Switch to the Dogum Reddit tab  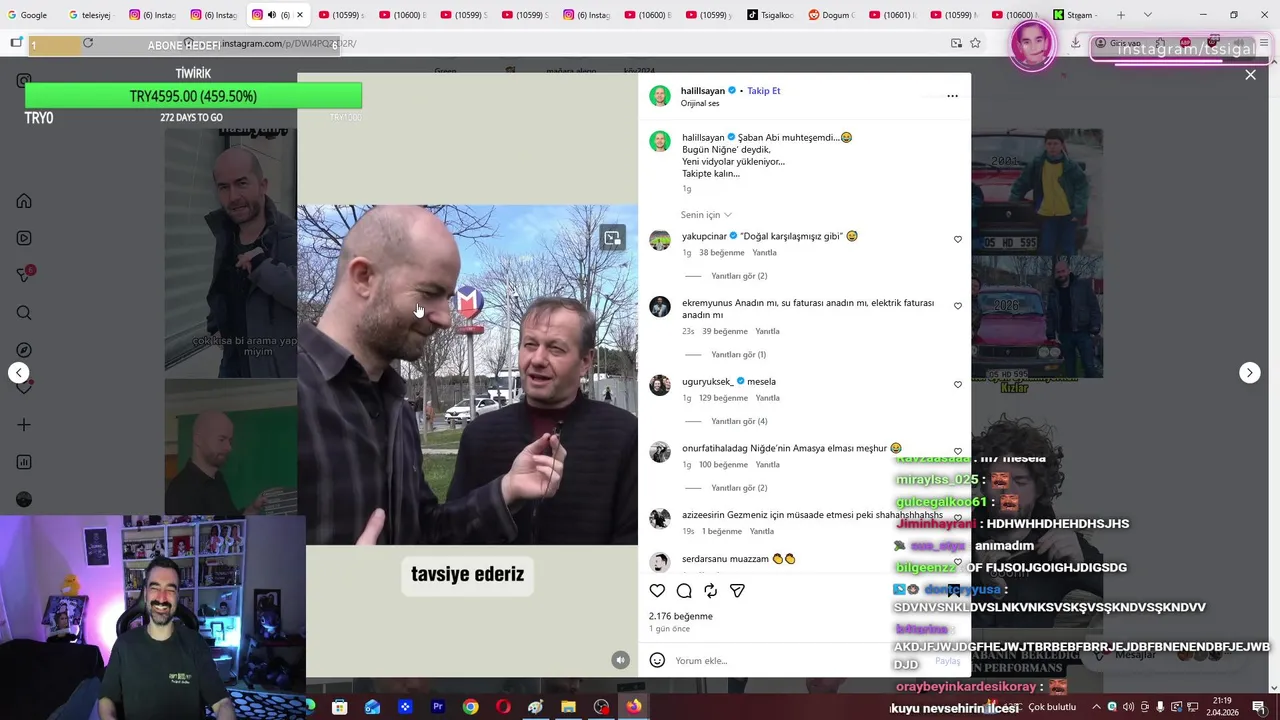point(831,15)
